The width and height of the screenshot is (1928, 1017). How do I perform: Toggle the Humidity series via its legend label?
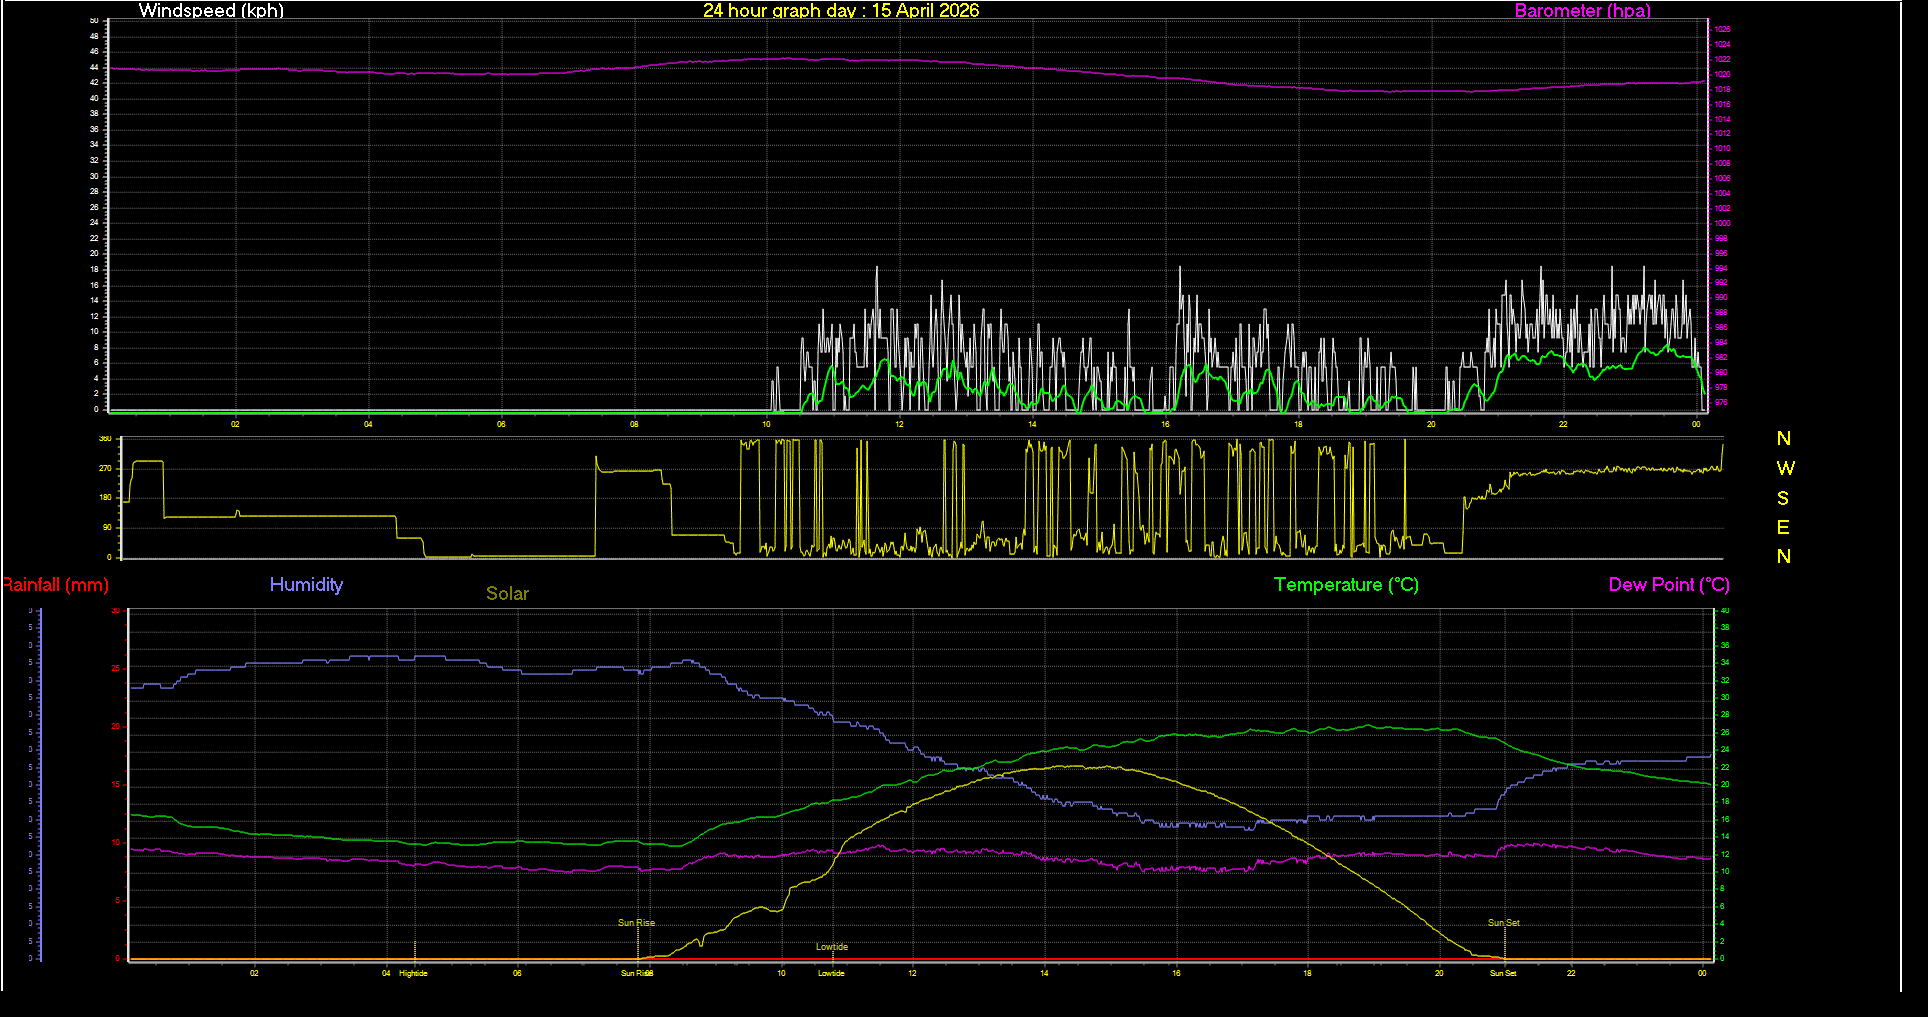coord(306,585)
